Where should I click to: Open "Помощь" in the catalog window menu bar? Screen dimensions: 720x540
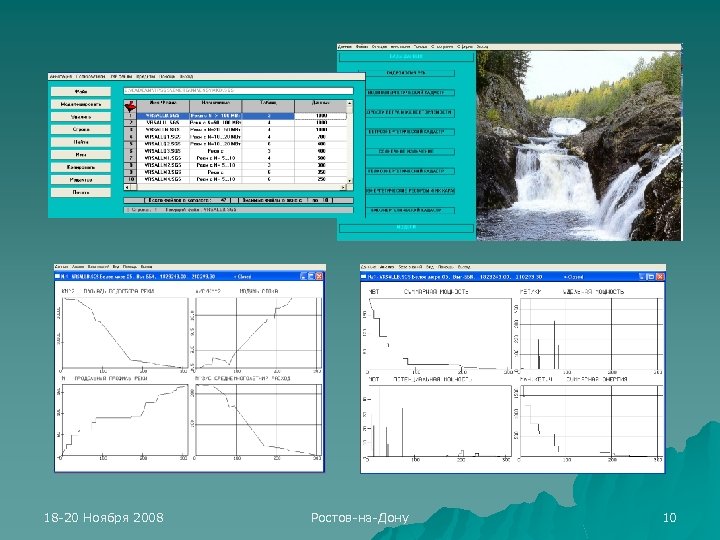(x=168, y=77)
